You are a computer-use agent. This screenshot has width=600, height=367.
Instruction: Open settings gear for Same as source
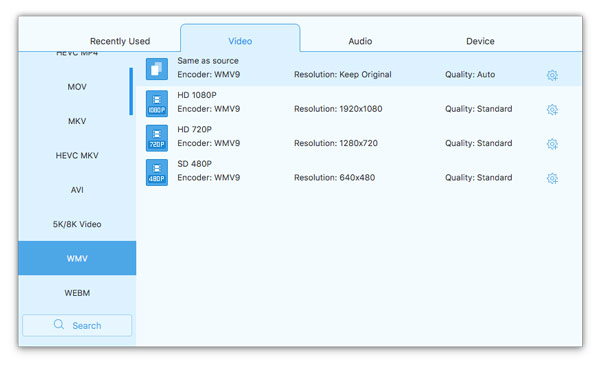click(x=552, y=75)
